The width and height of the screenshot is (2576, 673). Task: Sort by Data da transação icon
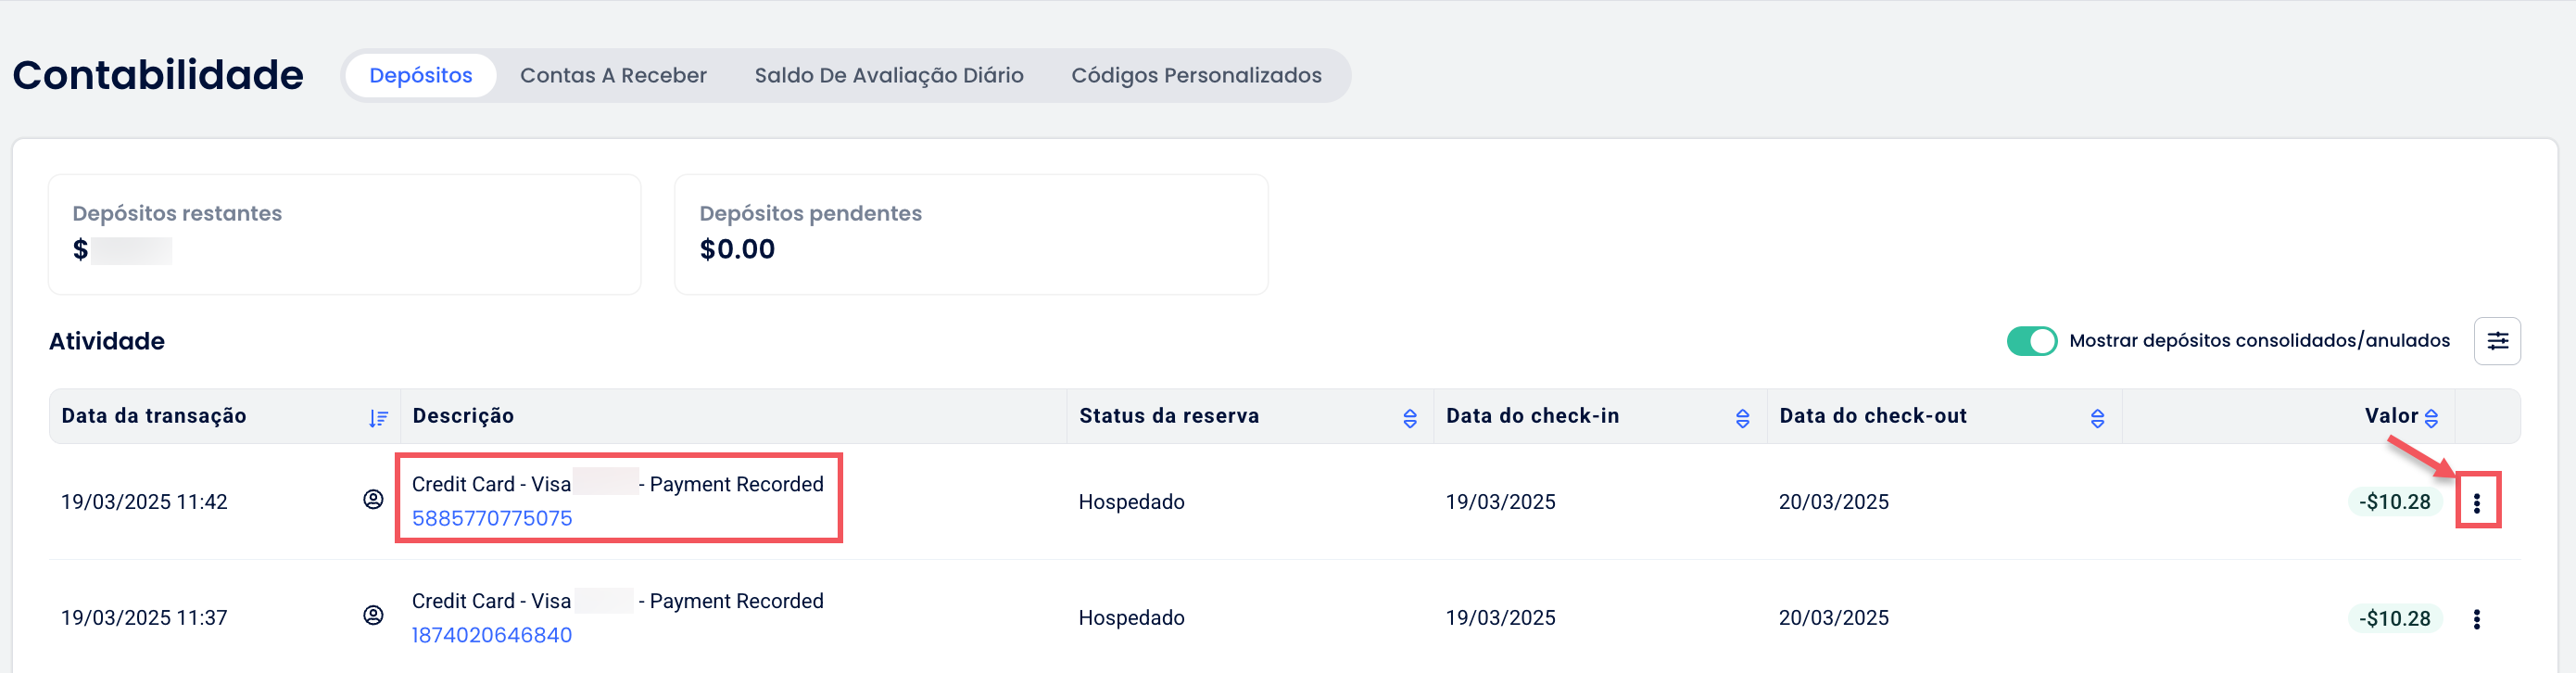click(x=378, y=418)
